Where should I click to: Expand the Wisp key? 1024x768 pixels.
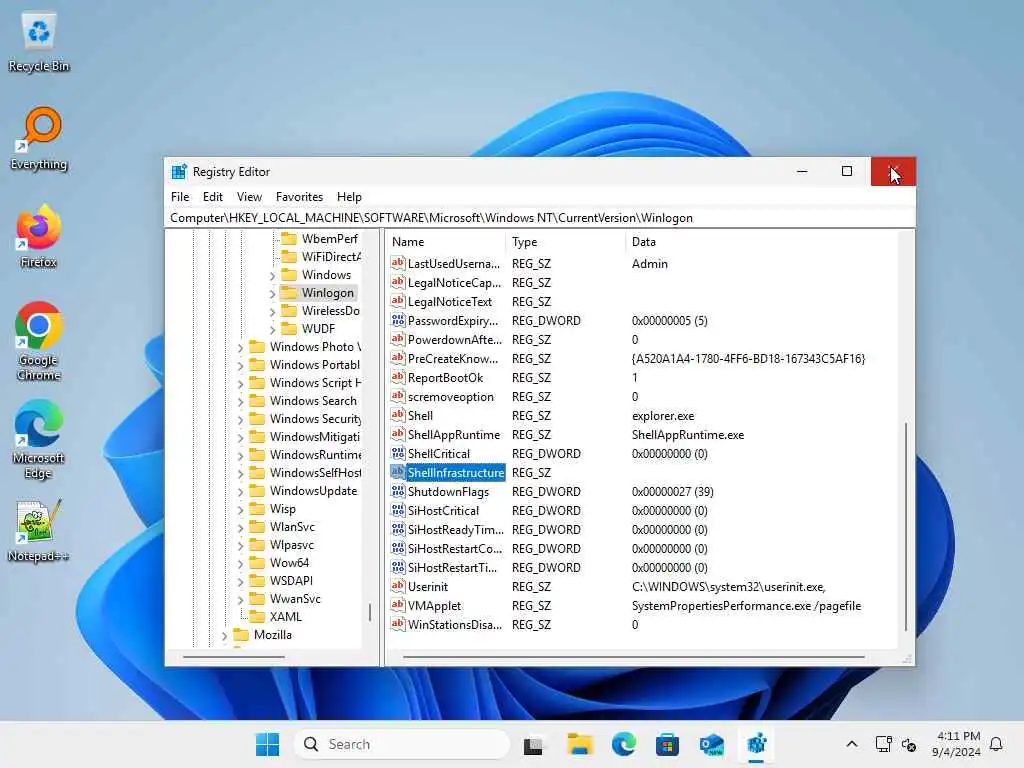click(x=240, y=509)
